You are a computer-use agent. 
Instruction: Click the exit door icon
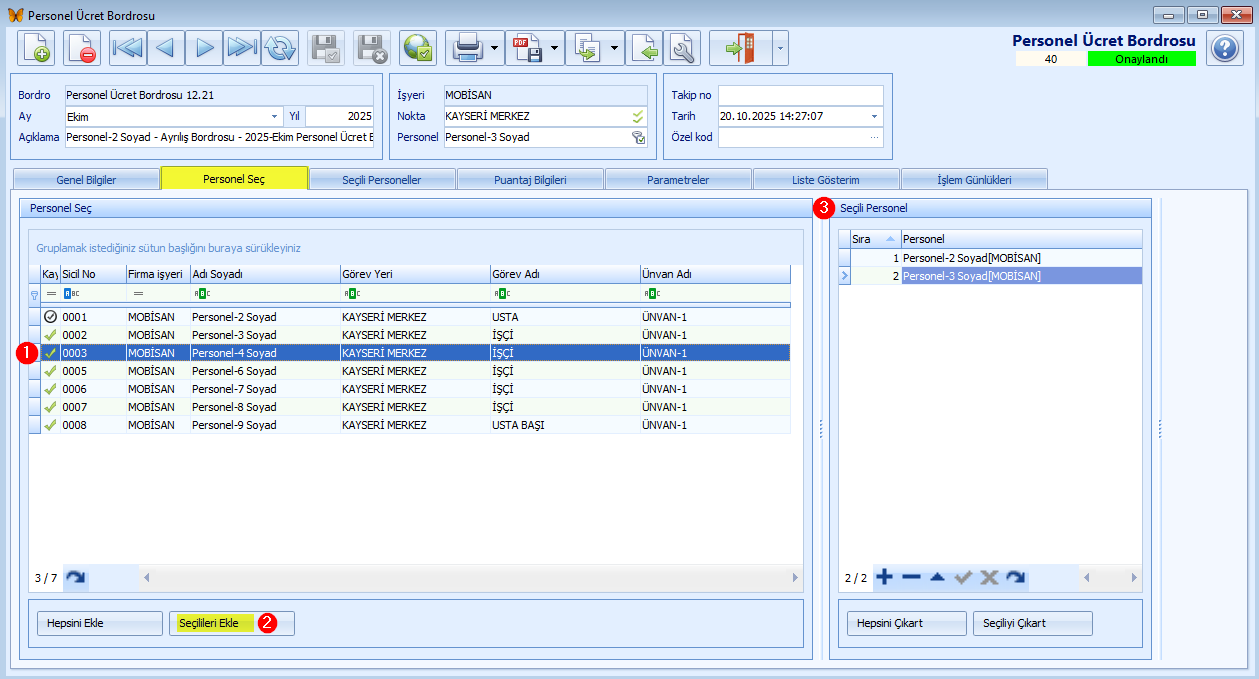coord(740,48)
